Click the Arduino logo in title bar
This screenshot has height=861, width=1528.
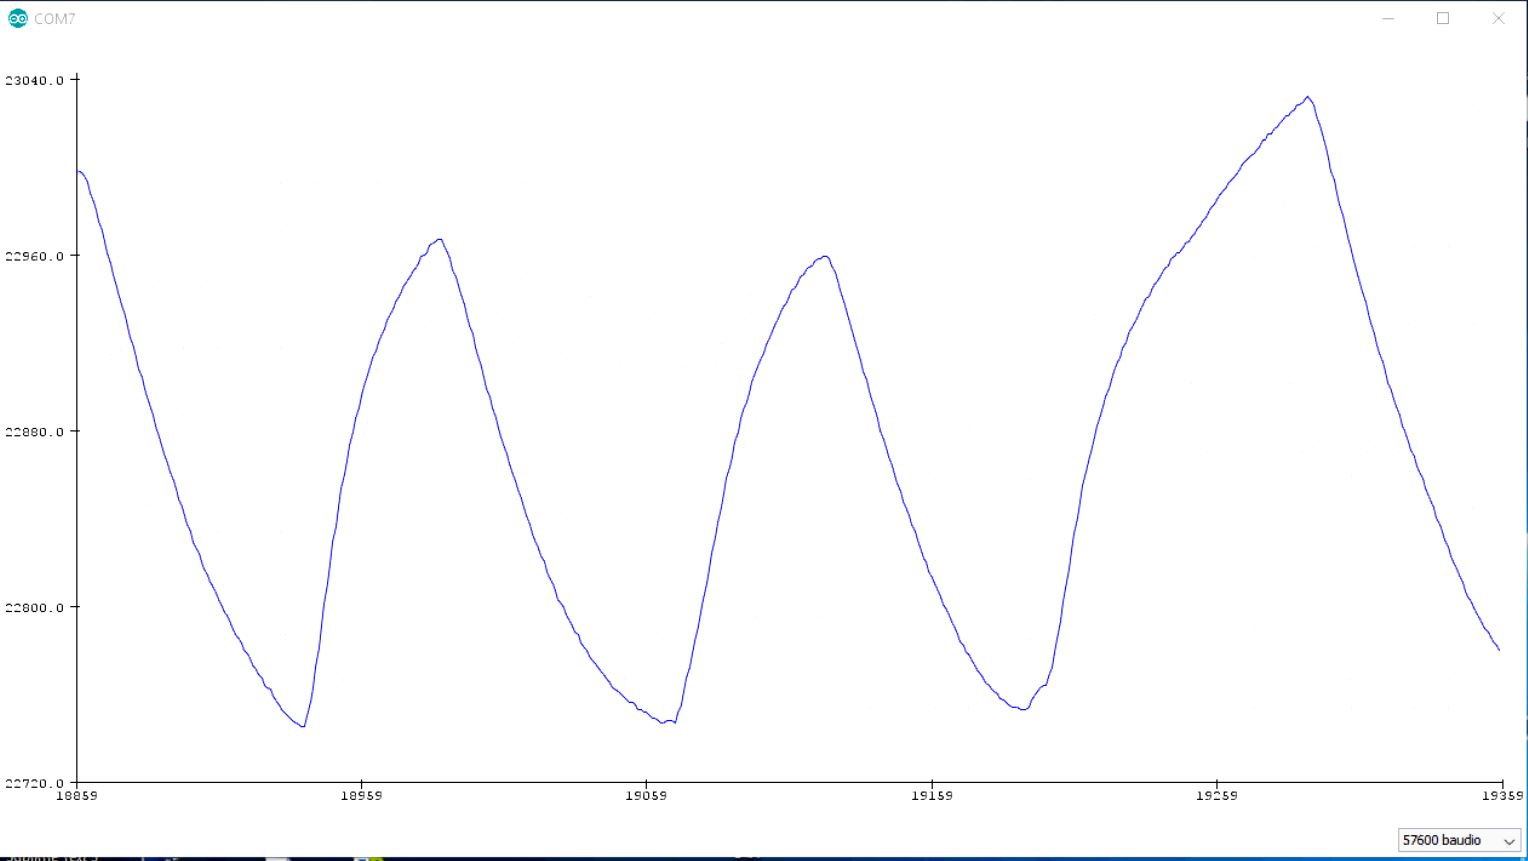(18, 18)
